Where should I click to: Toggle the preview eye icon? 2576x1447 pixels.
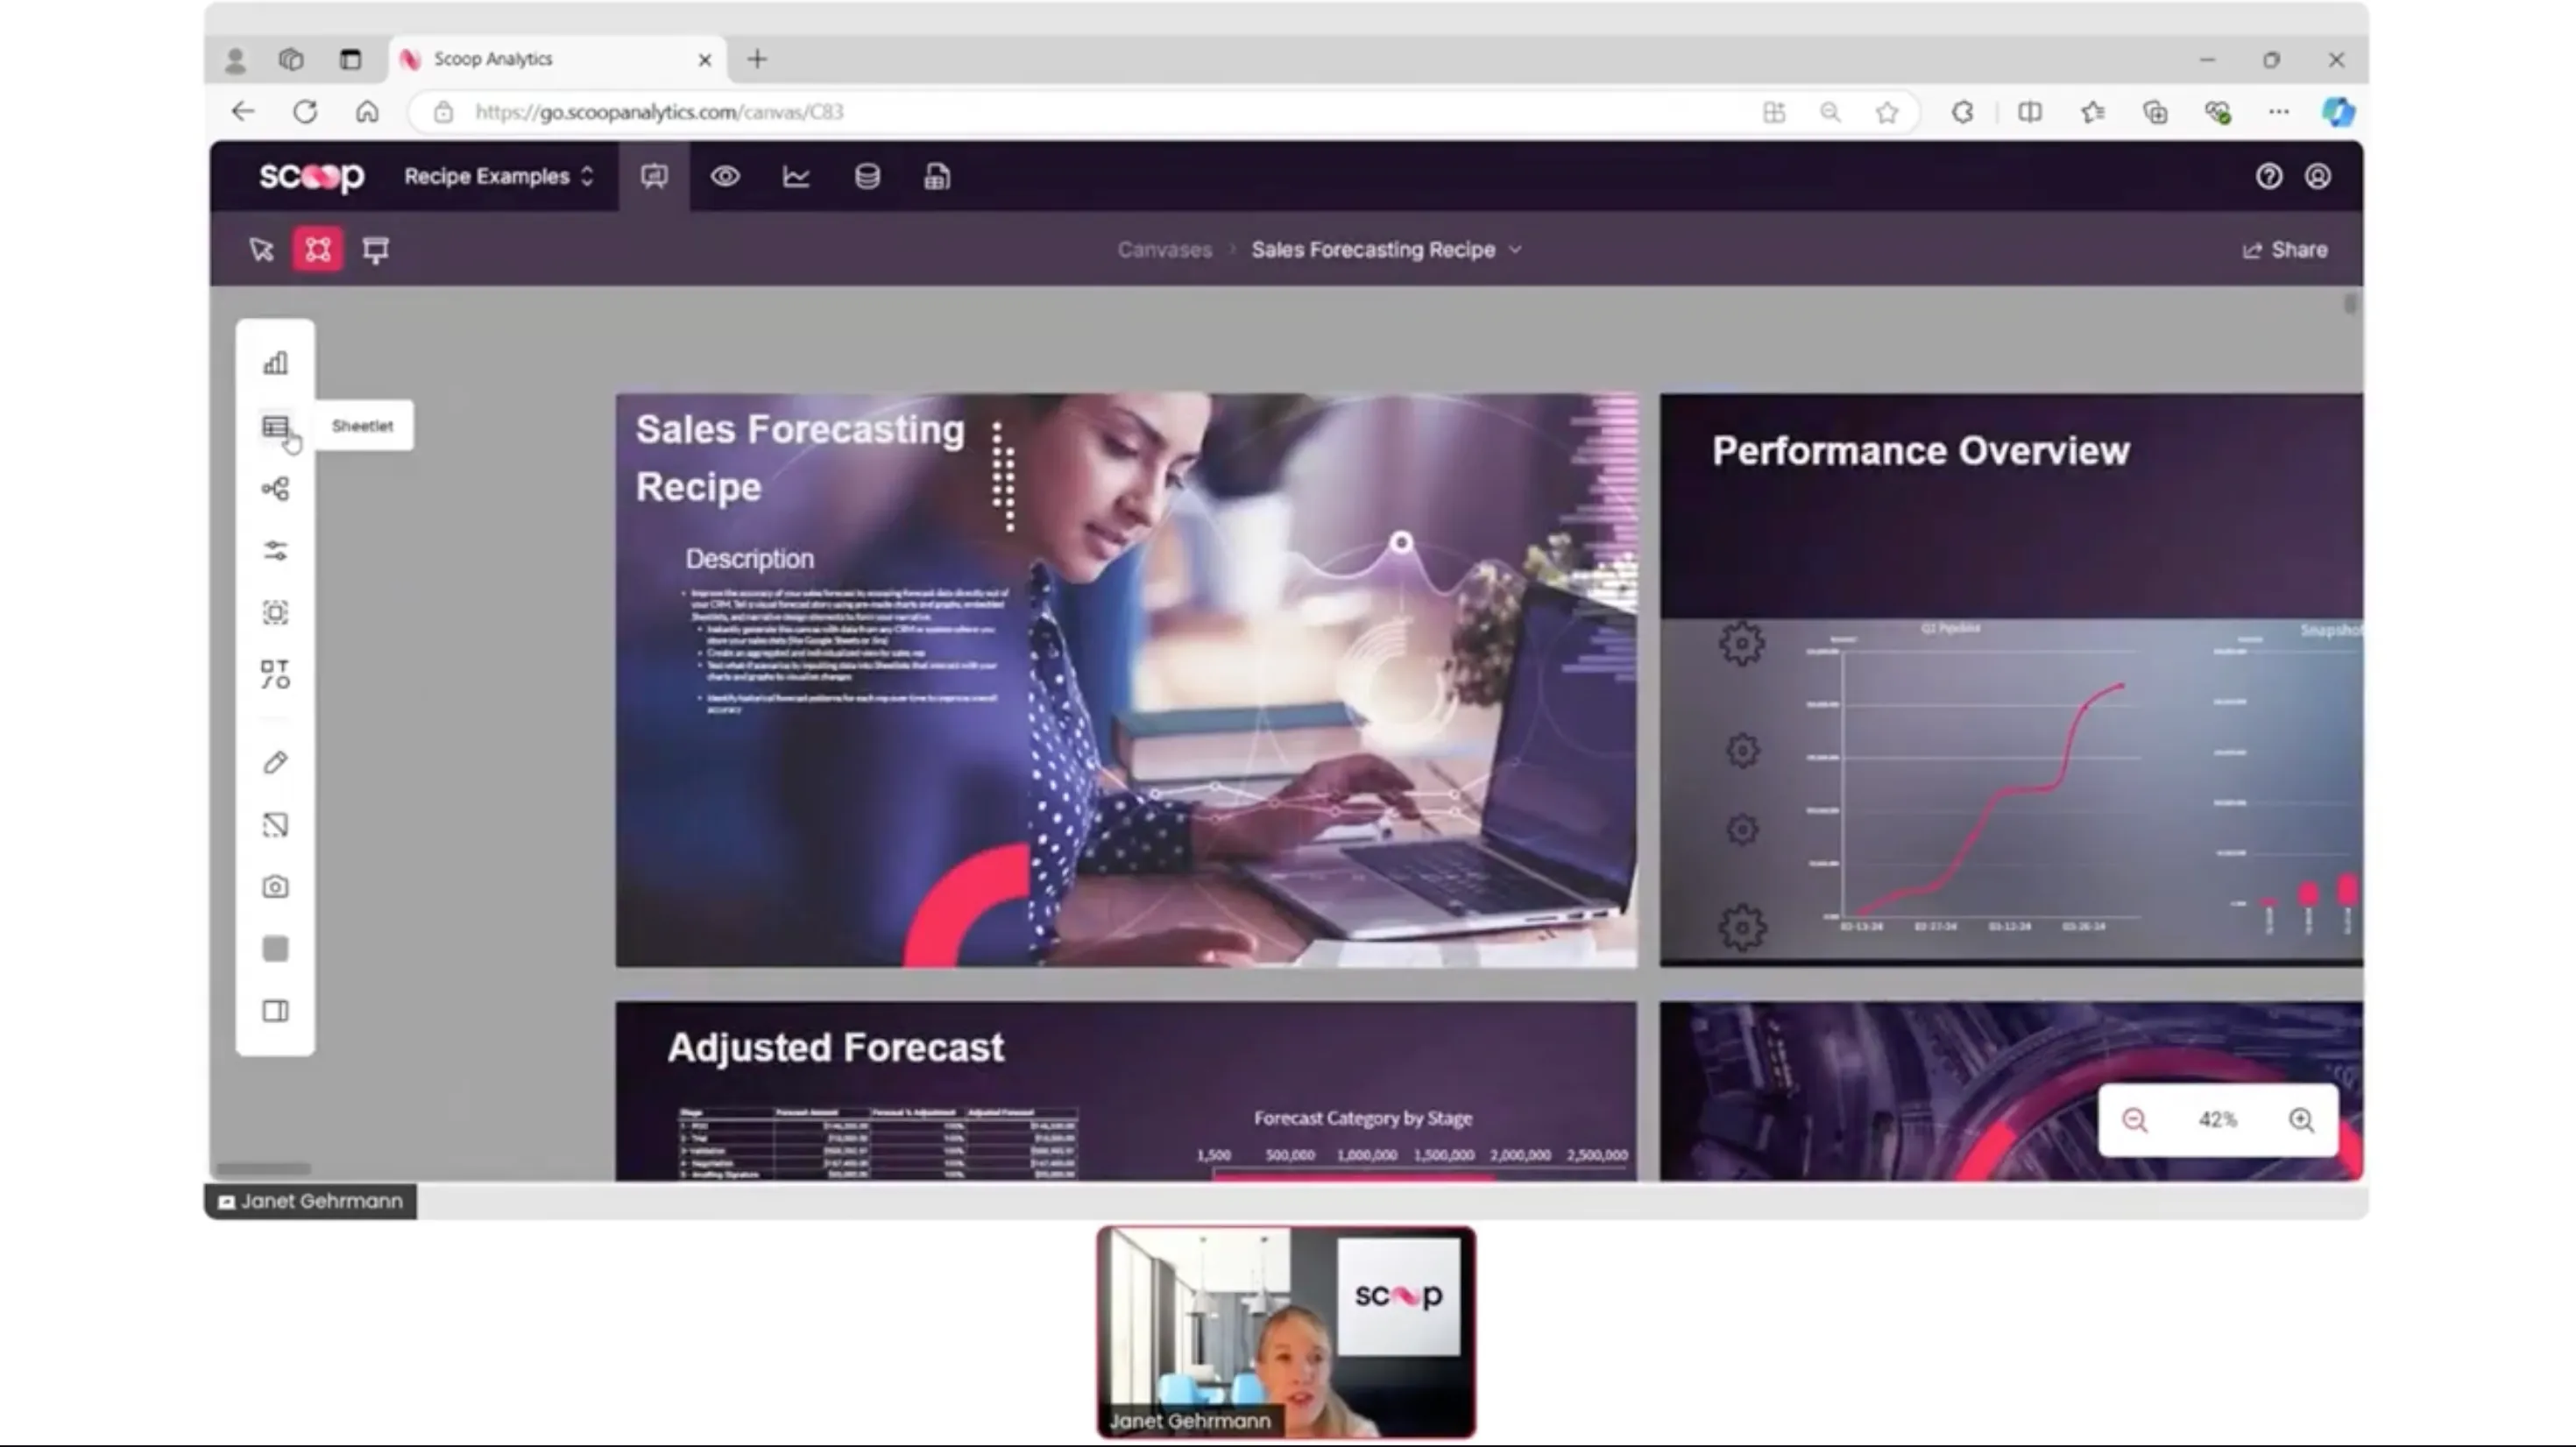[x=725, y=176]
